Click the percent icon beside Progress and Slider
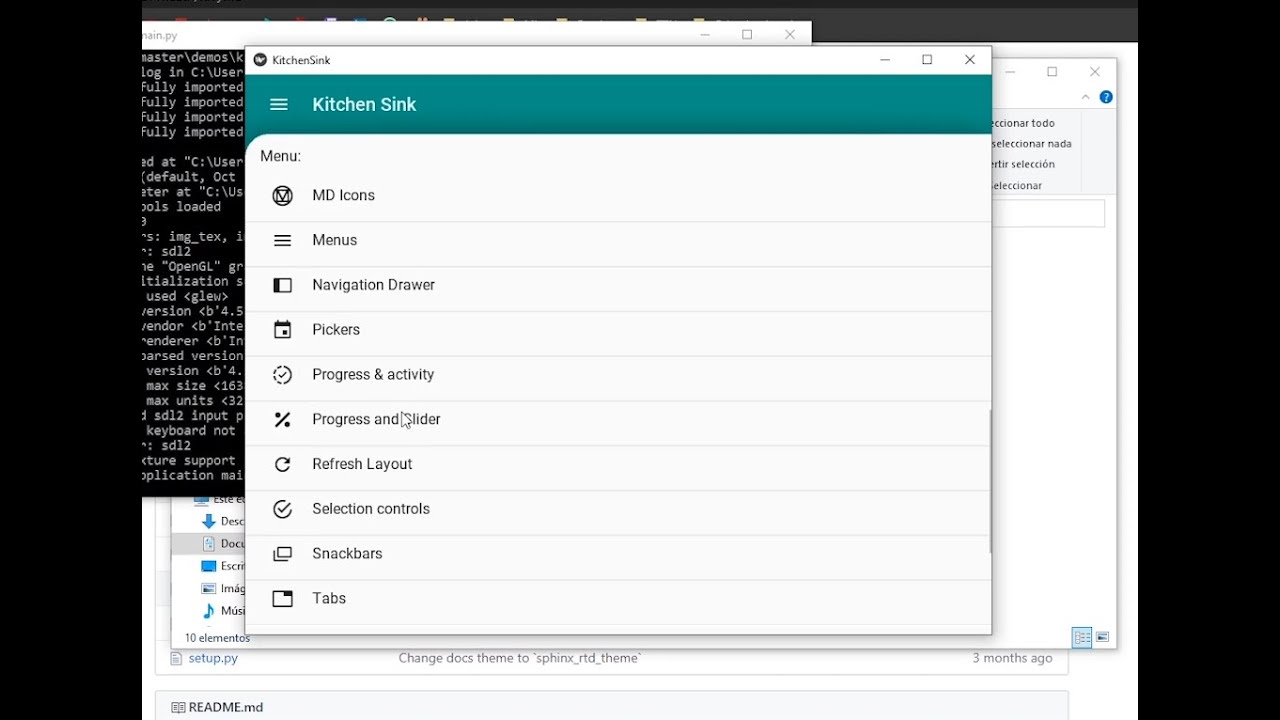The height and width of the screenshot is (720, 1280). 283,420
